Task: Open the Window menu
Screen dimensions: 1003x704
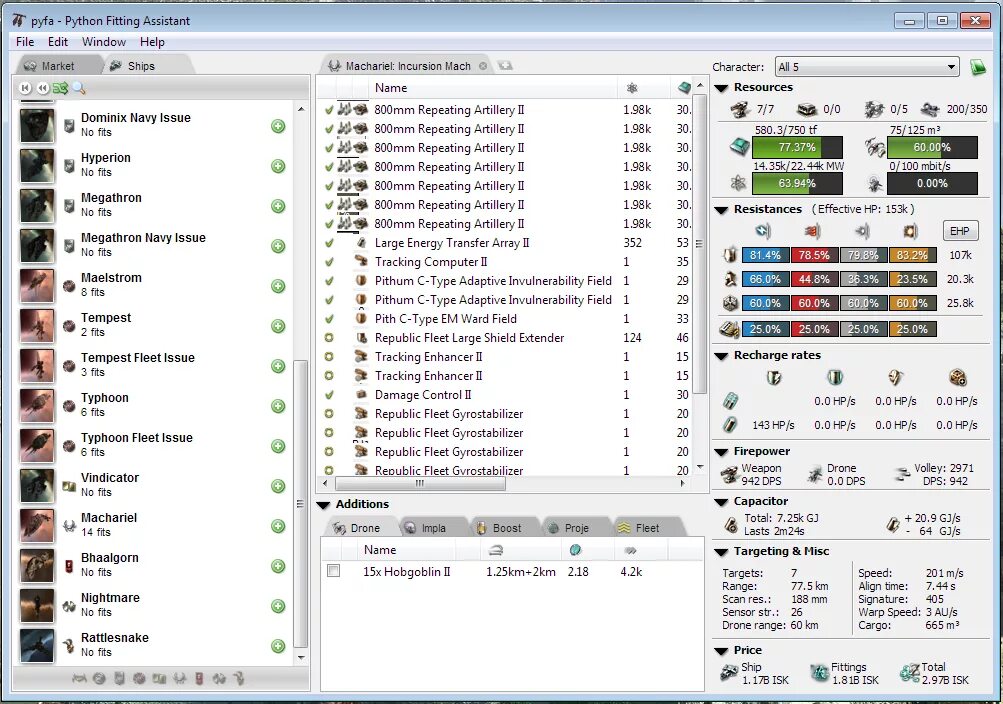Action: pyautogui.click(x=104, y=42)
